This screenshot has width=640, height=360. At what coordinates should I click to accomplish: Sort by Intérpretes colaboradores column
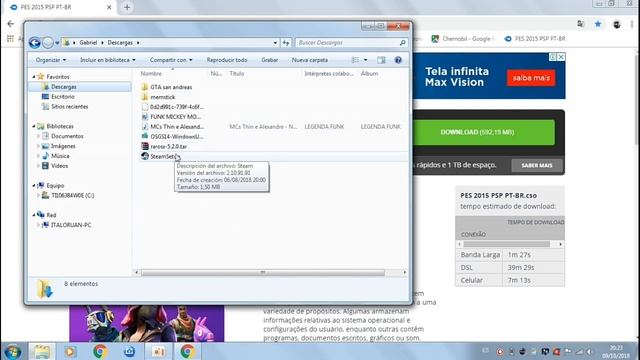(x=329, y=73)
